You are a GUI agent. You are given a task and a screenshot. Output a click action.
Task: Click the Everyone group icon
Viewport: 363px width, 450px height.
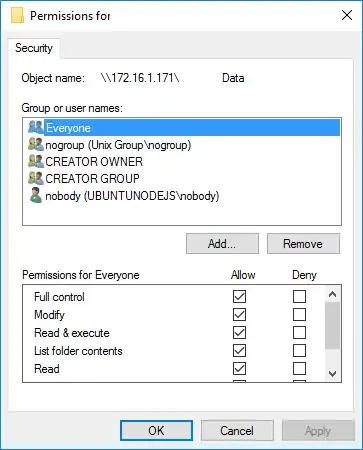tap(36, 127)
